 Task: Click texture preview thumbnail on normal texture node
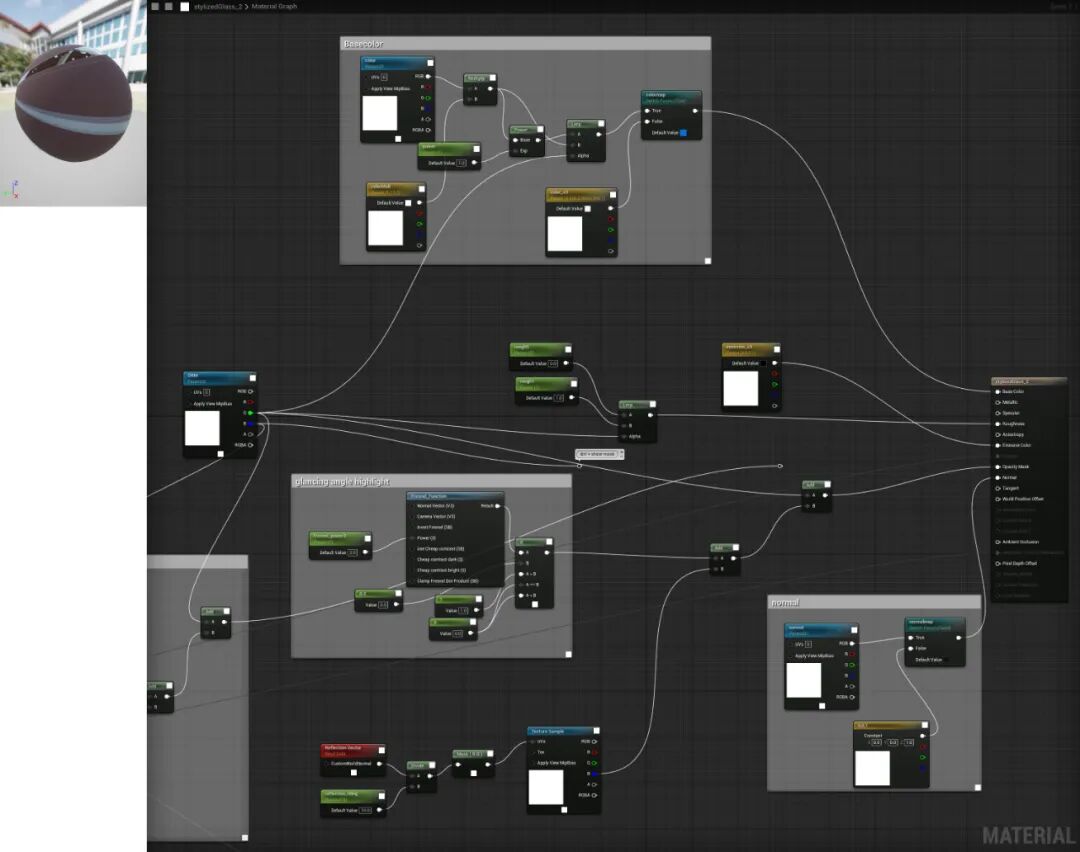tap(804, 680)
